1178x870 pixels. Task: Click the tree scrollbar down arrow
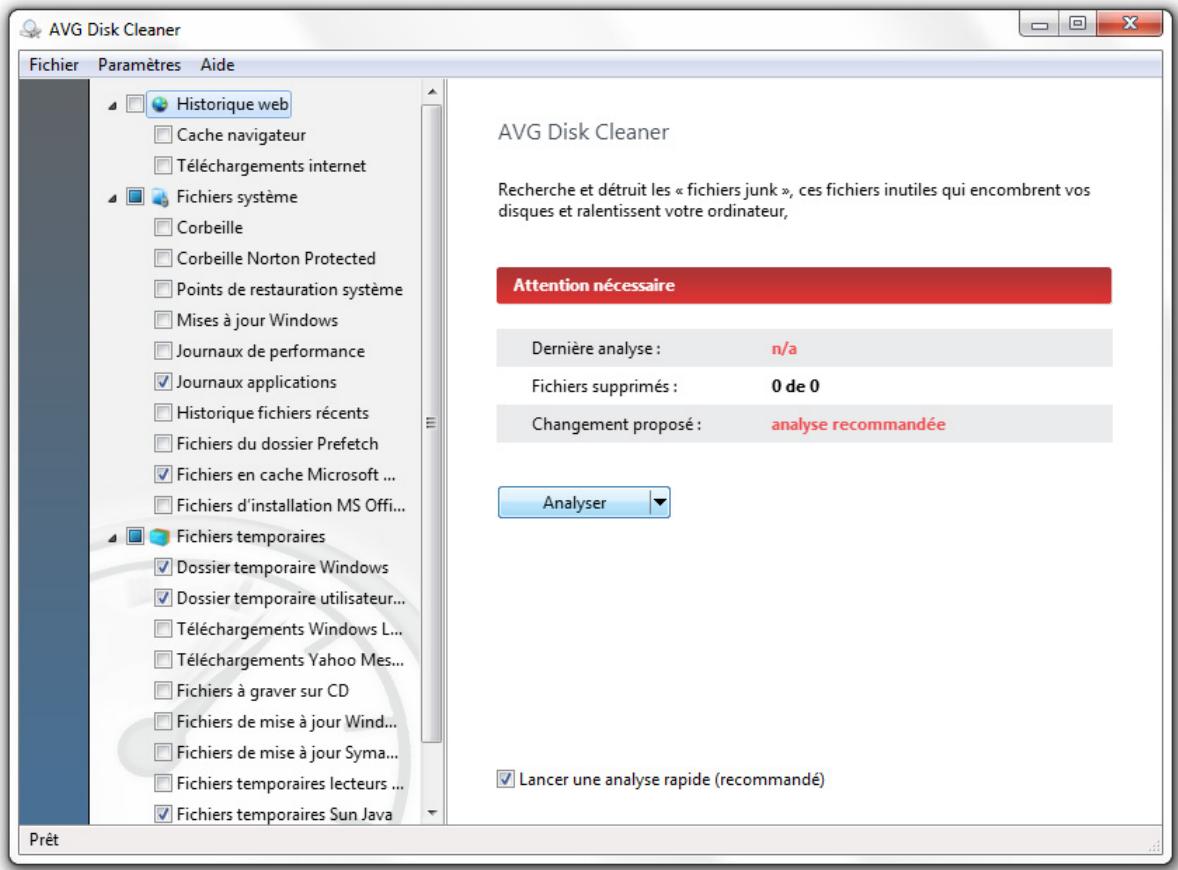point(432,813)
